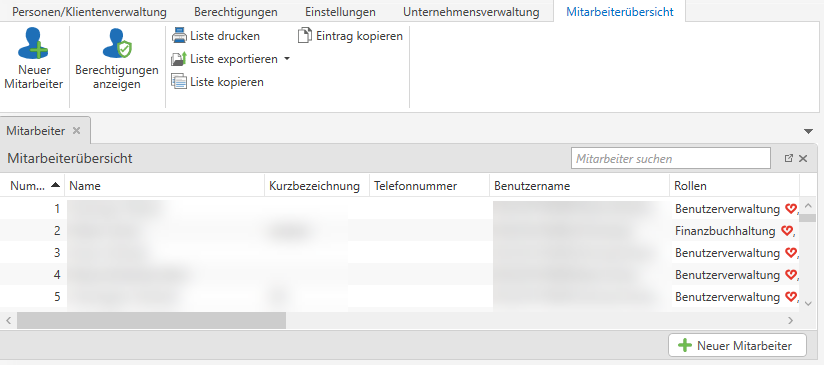
Task: Toggle sort arrow on Nummer column
Action: tap(55, 185)
